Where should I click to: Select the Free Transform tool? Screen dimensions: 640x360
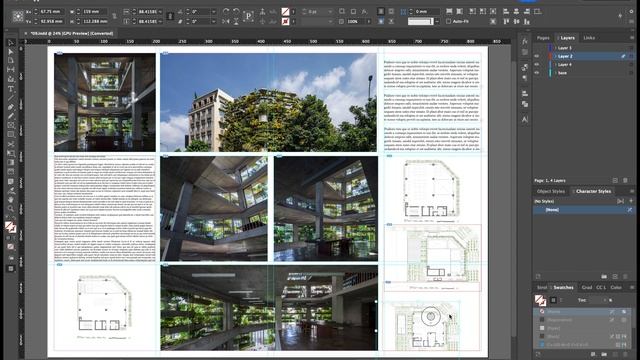point(11,153)
